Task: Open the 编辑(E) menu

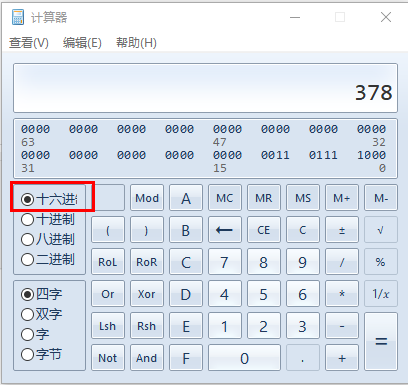Action: click(82, 43)
